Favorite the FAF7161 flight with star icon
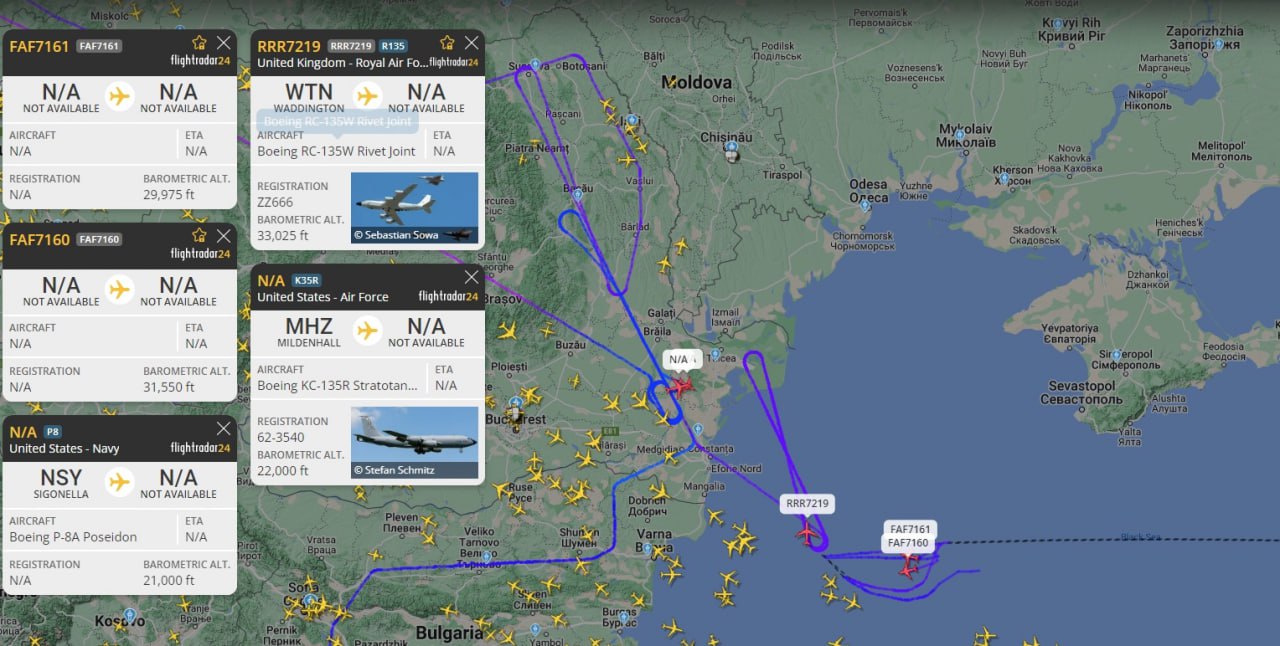 [x=199, y=42]
